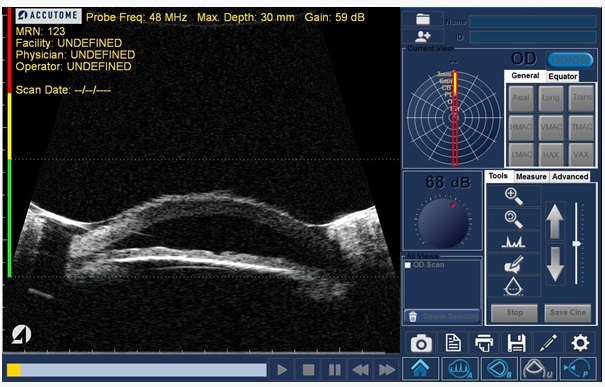The height and width of the screenshot is (387, 605).
Task: Click the play button in cine controls
Action: tap(282, 370)
